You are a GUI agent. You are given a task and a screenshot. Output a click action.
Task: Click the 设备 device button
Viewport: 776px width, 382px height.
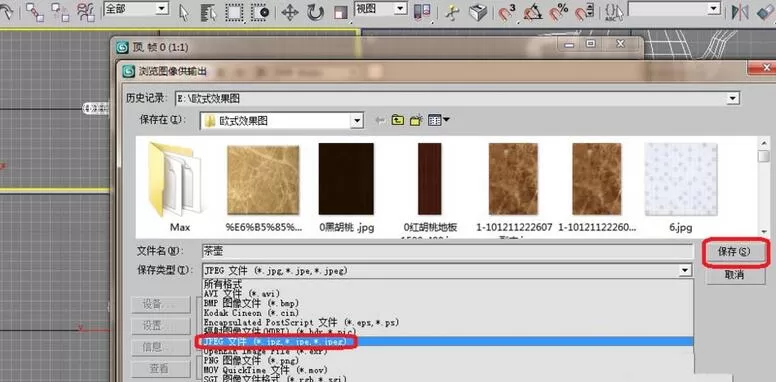coord(160,304)
